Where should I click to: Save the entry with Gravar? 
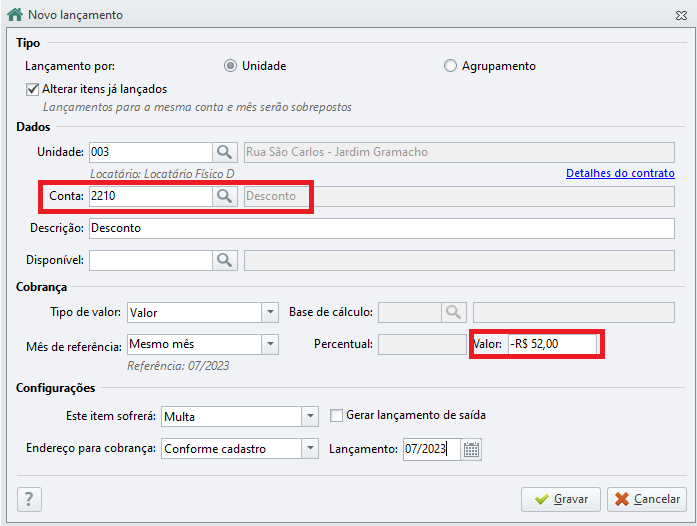pos(561,499)
